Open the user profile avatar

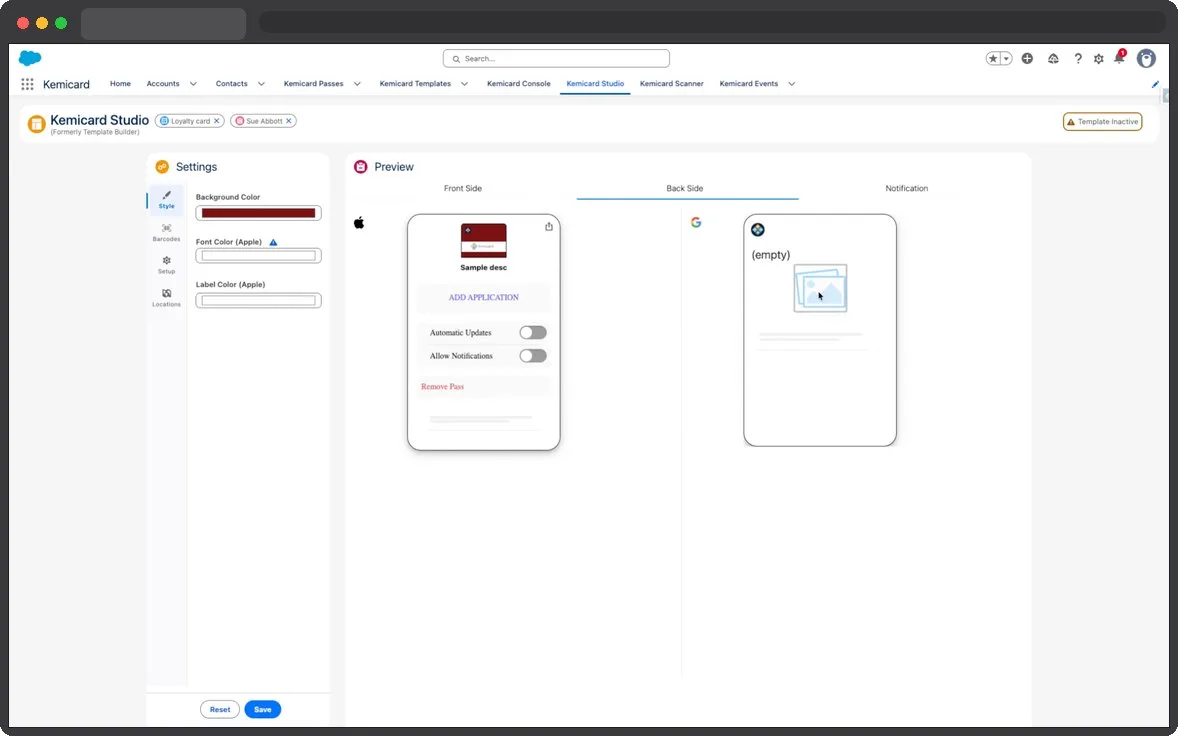tap(1146, 59)
